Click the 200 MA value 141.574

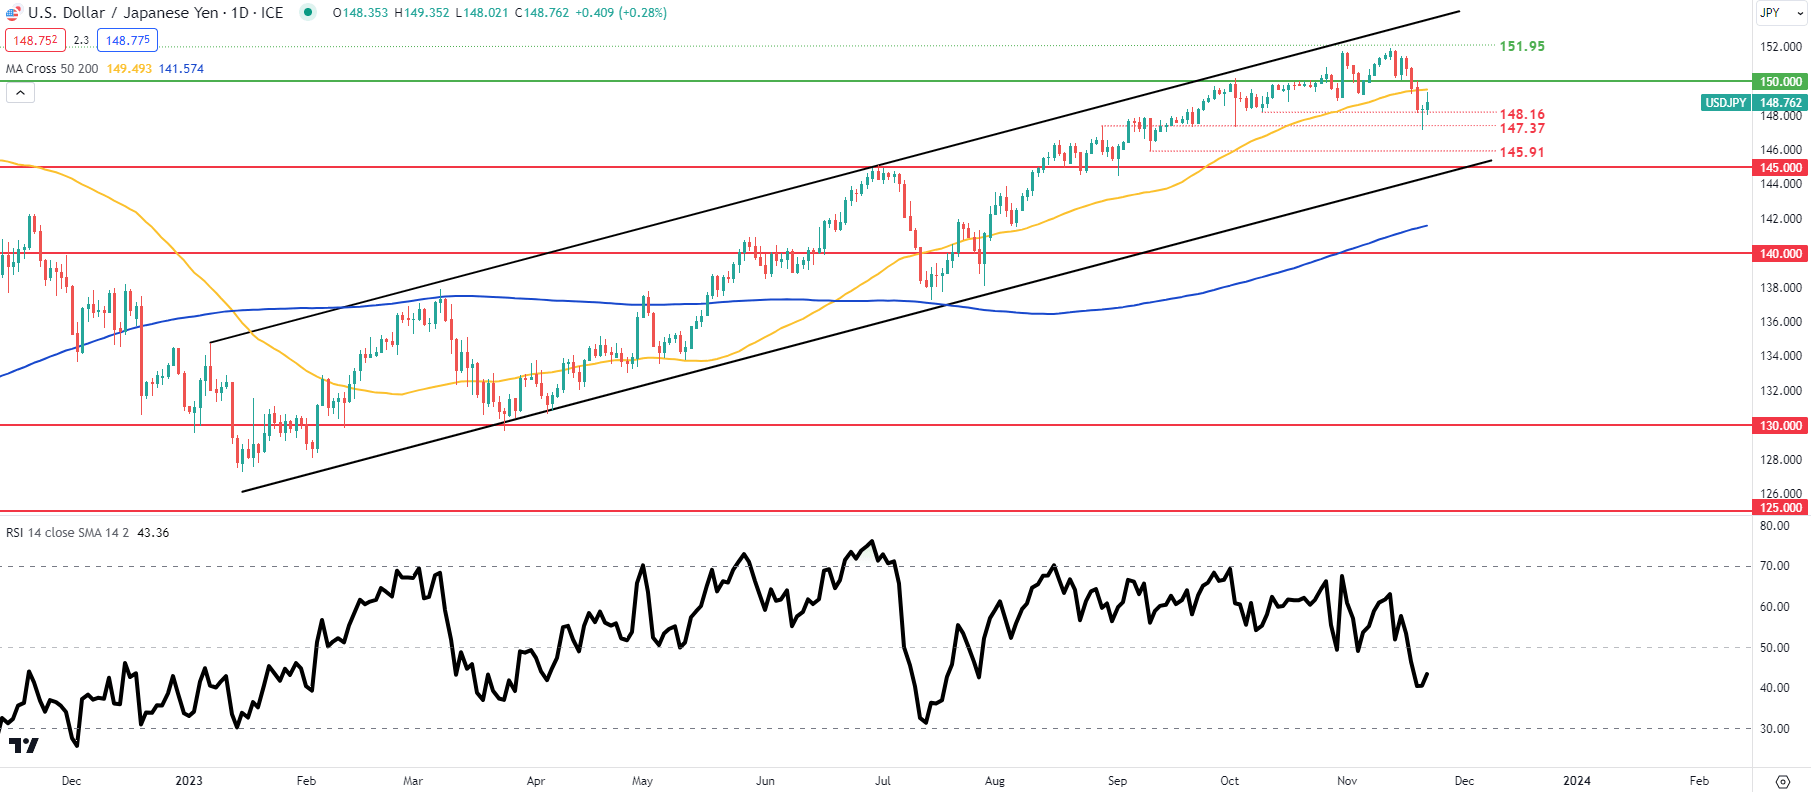tap(181, 69)
